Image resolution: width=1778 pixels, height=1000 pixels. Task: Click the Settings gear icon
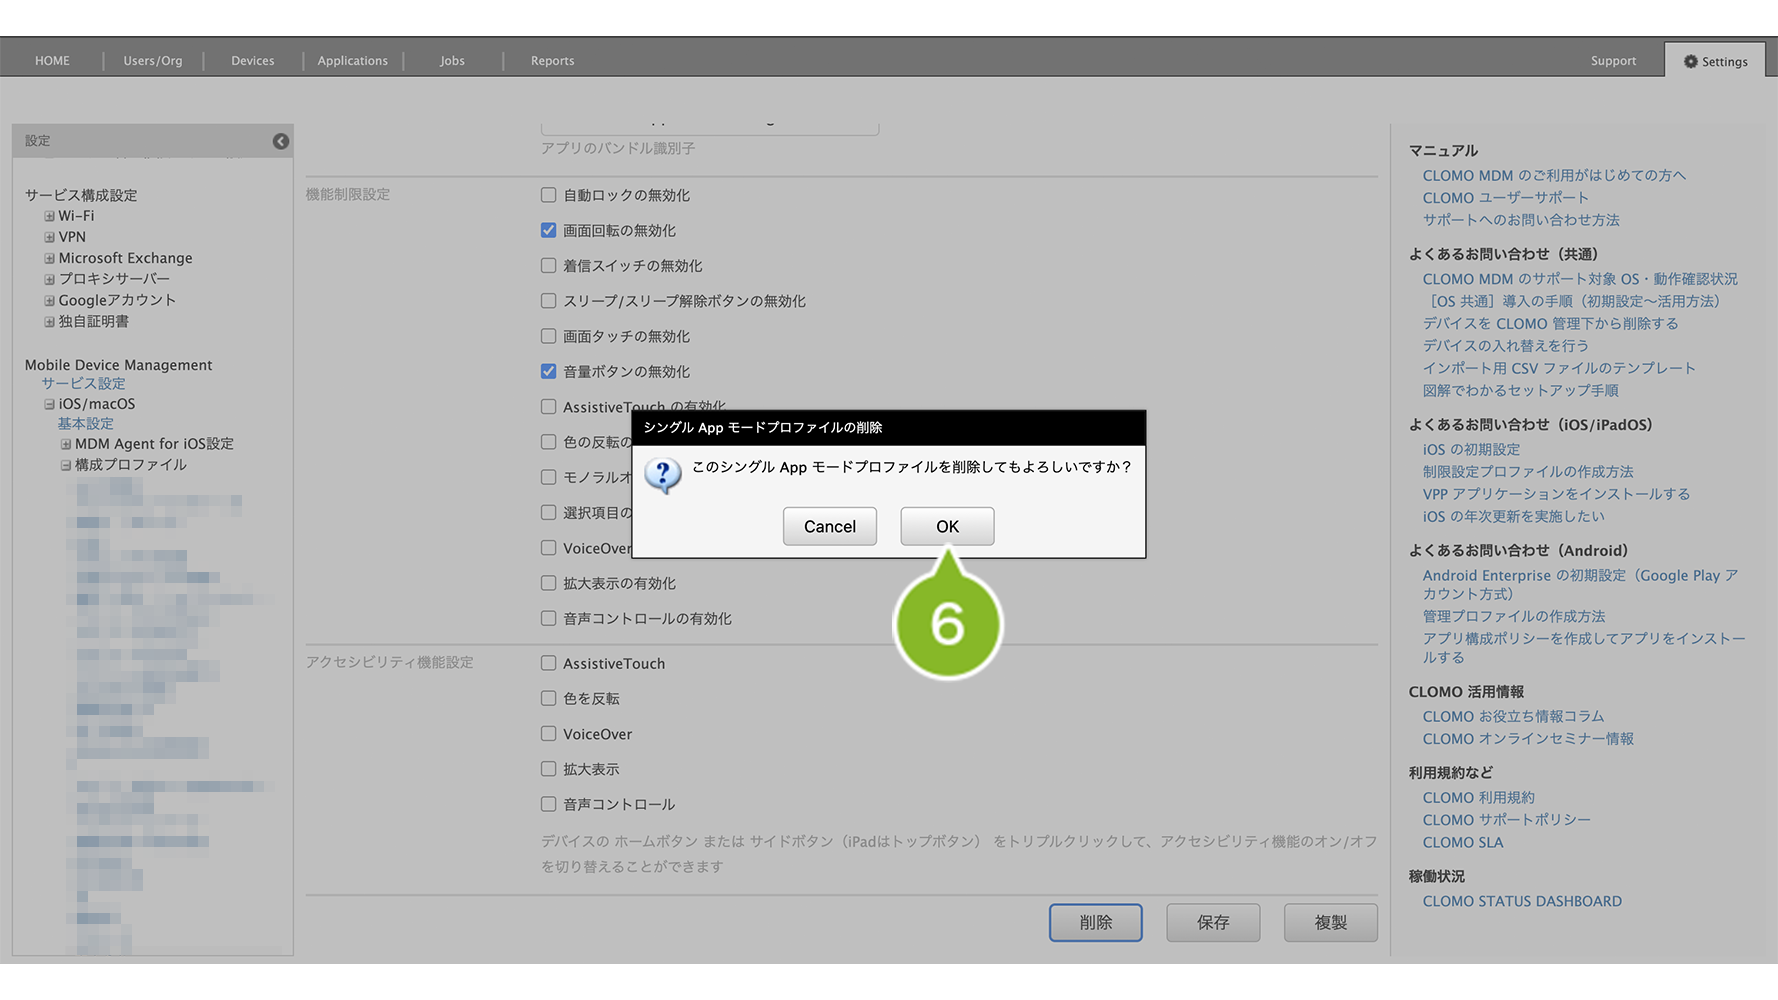pos(1690,61)
